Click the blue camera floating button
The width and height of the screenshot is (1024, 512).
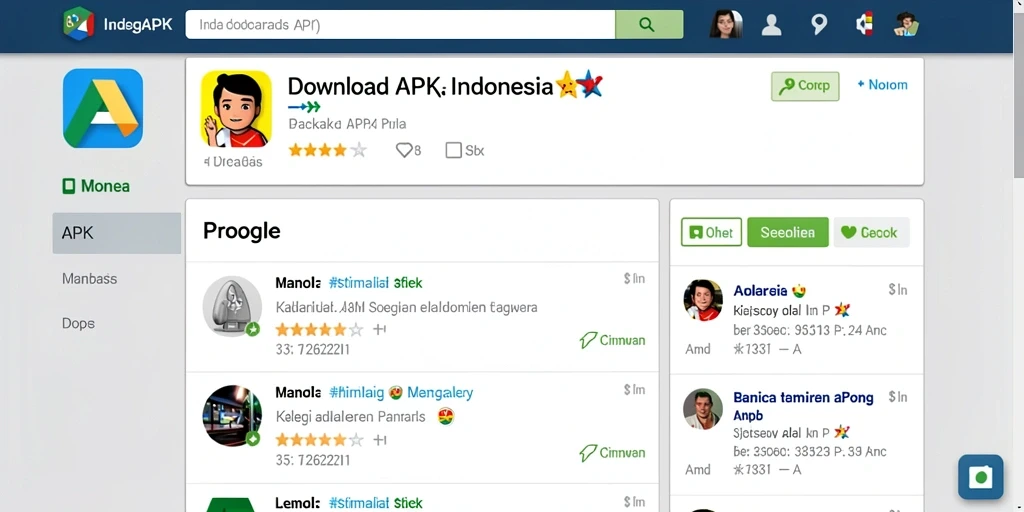coord(980,477)
